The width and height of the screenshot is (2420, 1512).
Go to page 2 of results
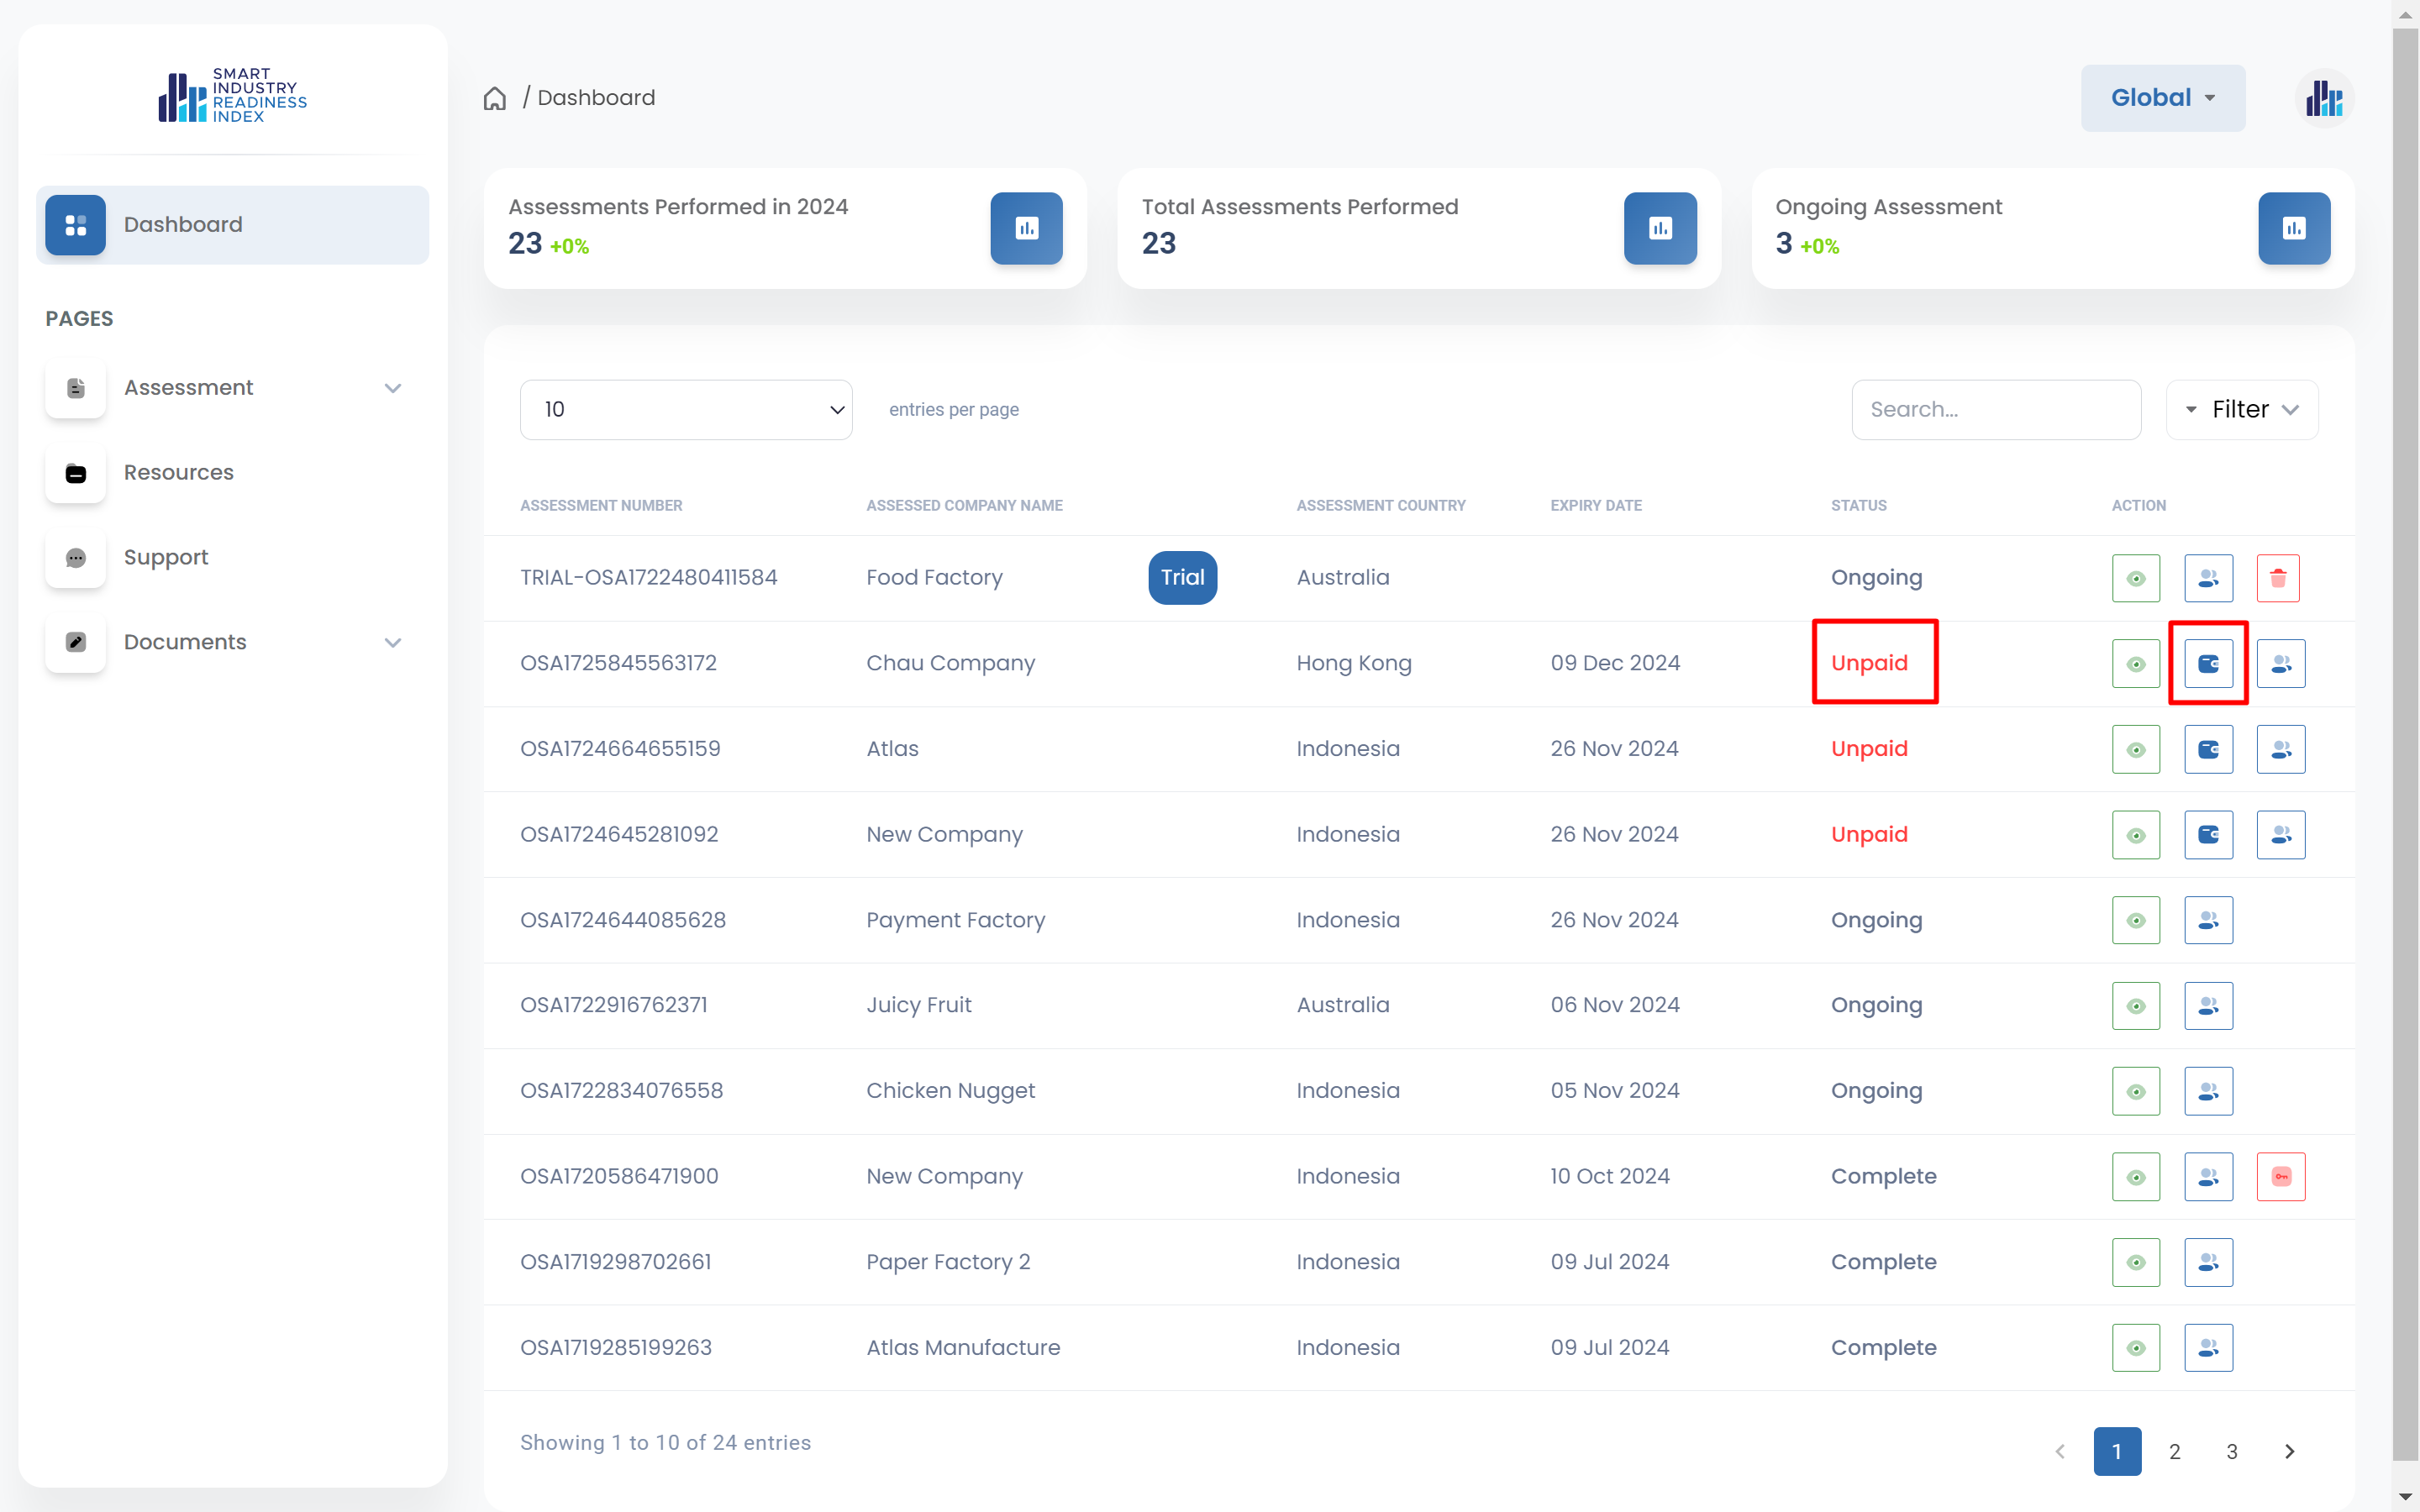(2174, 1451)
